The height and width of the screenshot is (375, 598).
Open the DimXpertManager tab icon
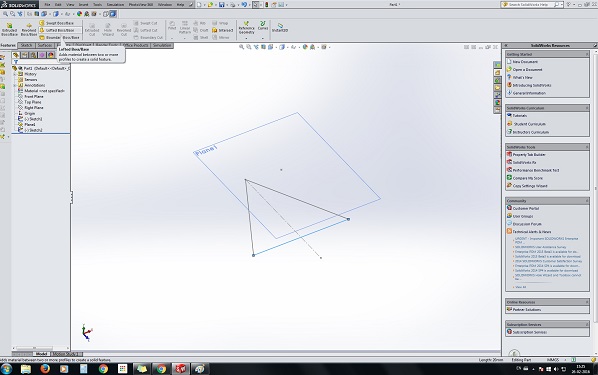pyautogui.click(x=42, y=55)
